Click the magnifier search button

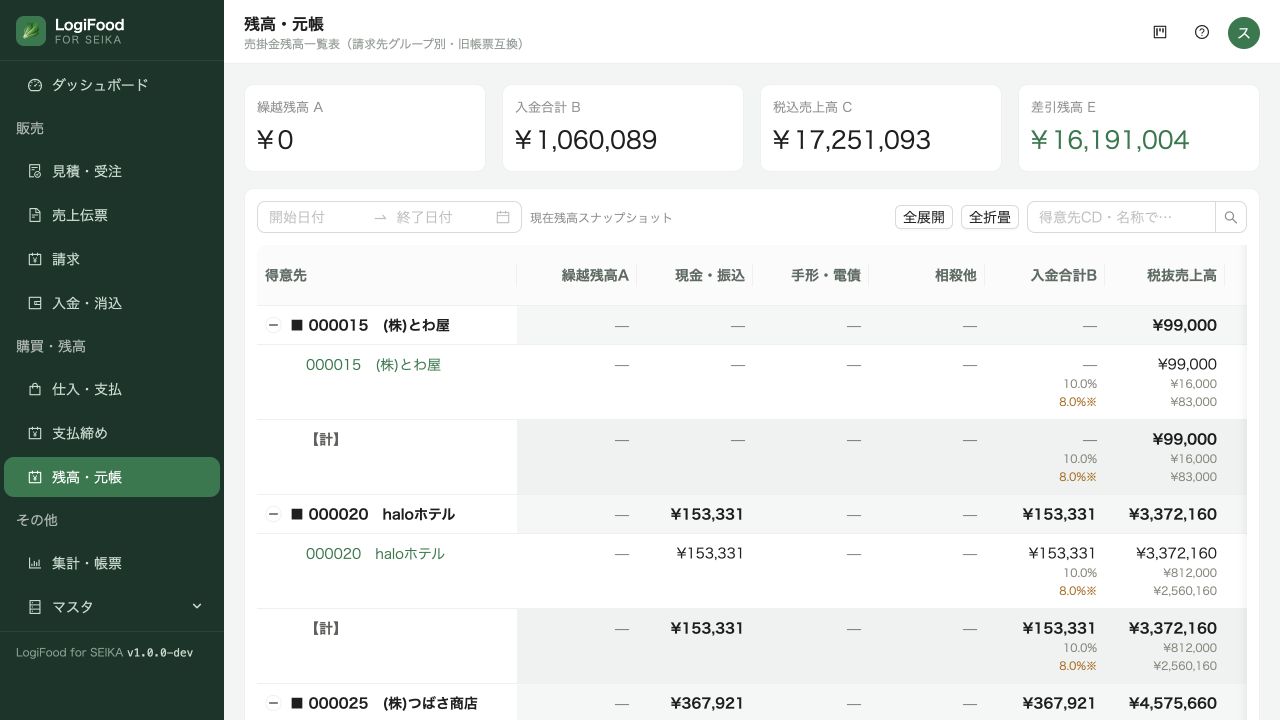(1231, 217)
